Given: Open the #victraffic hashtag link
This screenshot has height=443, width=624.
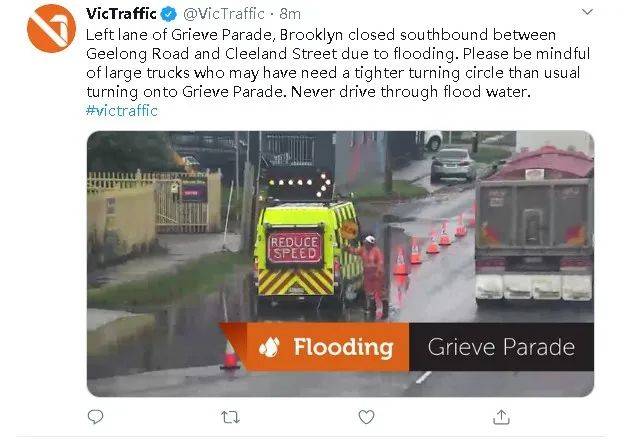Looking at the screenshot, I should [122, 111].
